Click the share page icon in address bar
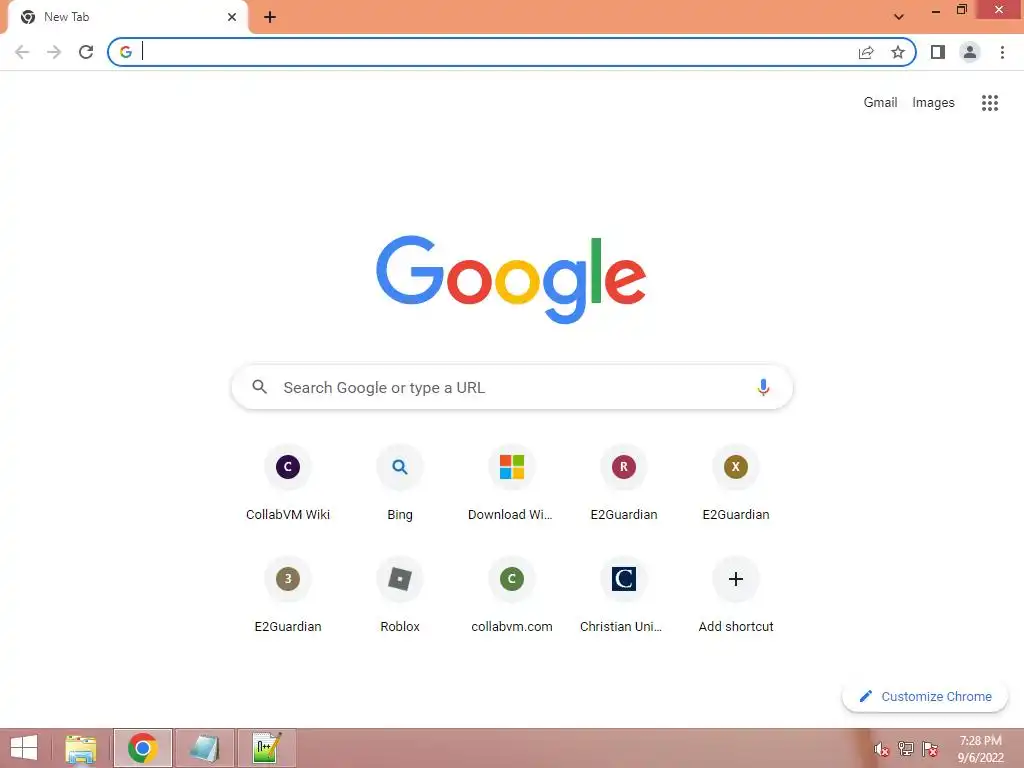Screen dimensions: 1024x768 click(x=866, y=52)
